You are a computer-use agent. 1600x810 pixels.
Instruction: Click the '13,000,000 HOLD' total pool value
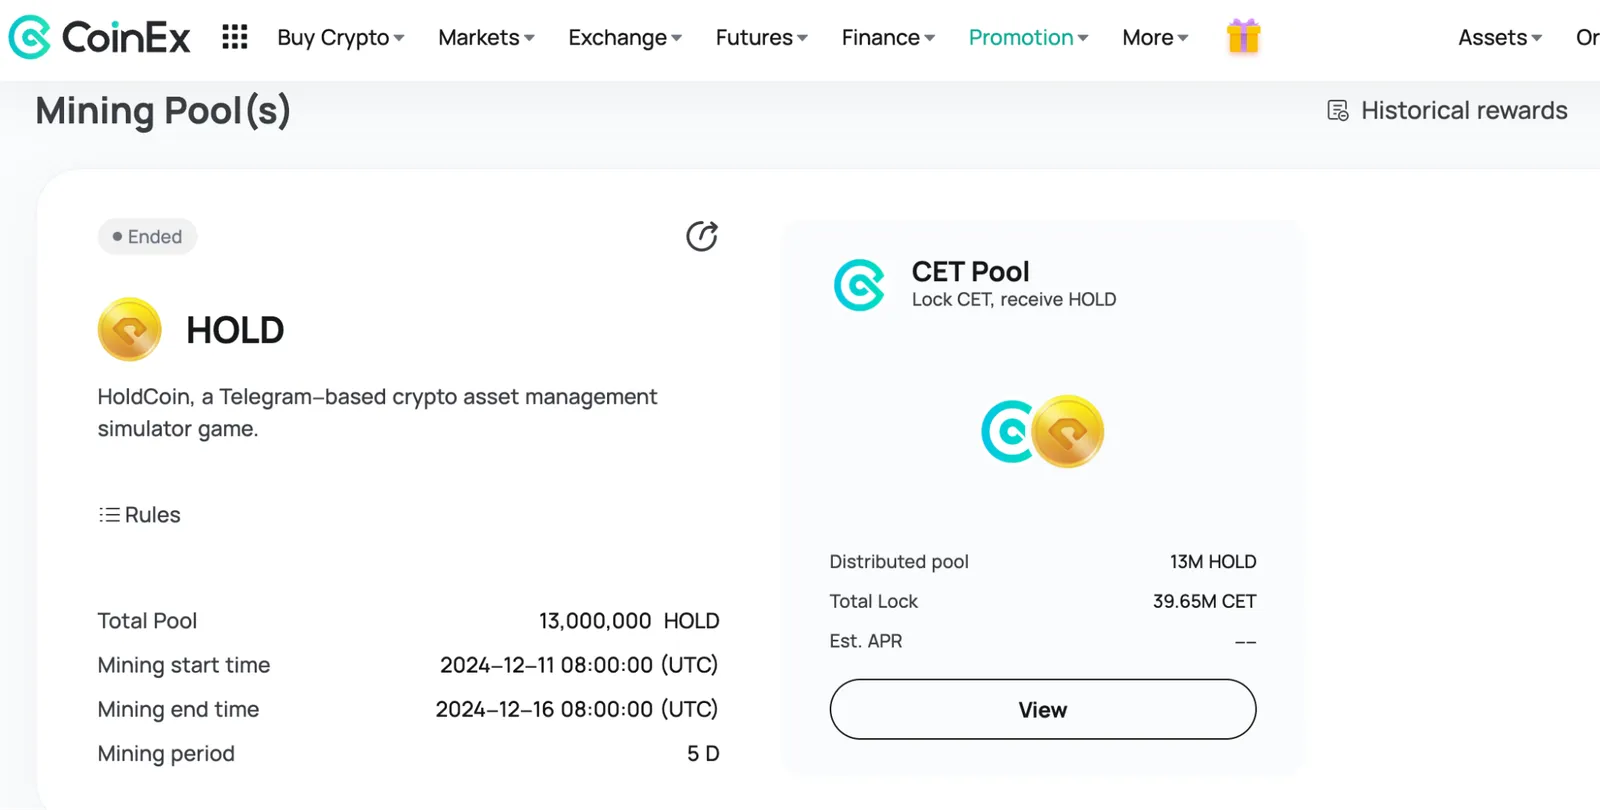coord(629,621)
